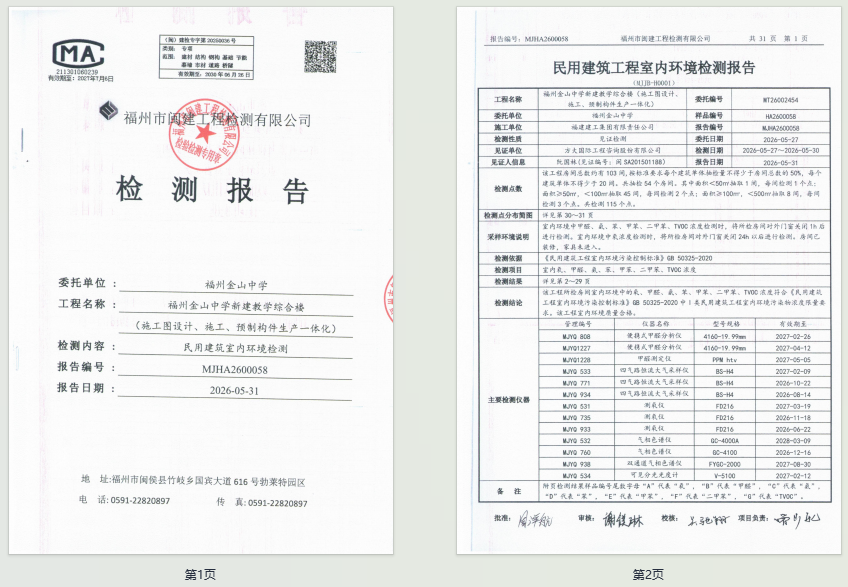
Task: Click instrument number 'MJYQ 532'
Action: click(577, 441)
